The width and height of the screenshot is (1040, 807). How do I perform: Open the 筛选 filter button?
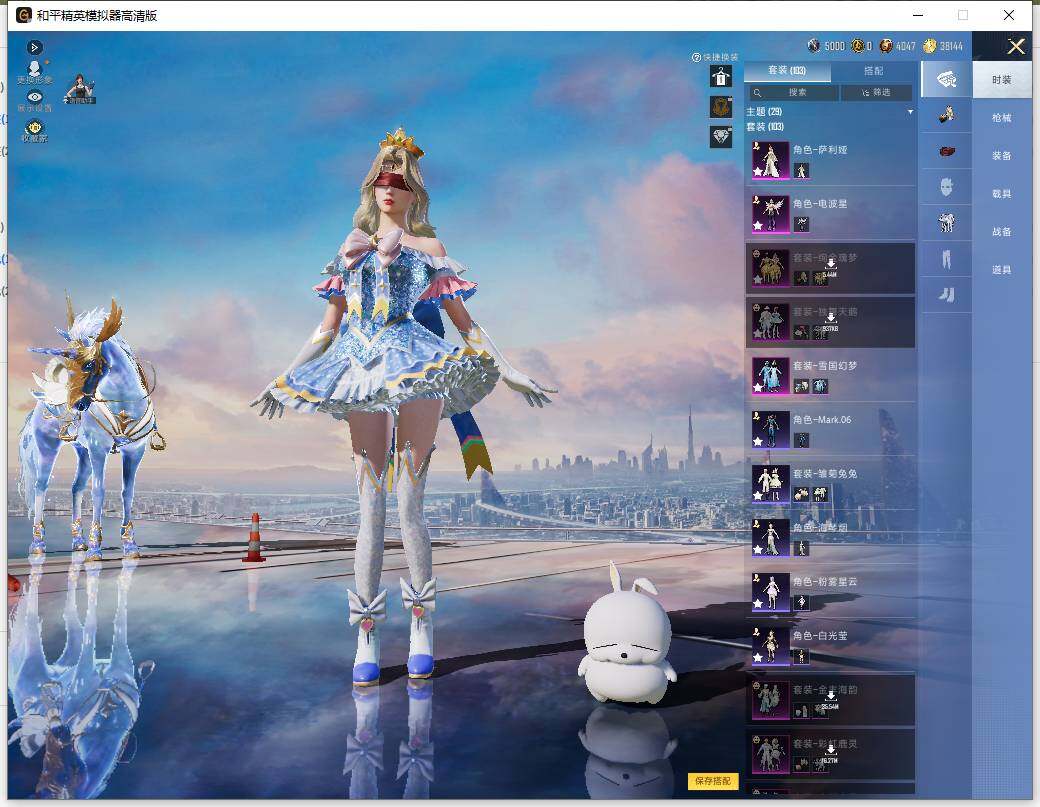coord(876,93)
